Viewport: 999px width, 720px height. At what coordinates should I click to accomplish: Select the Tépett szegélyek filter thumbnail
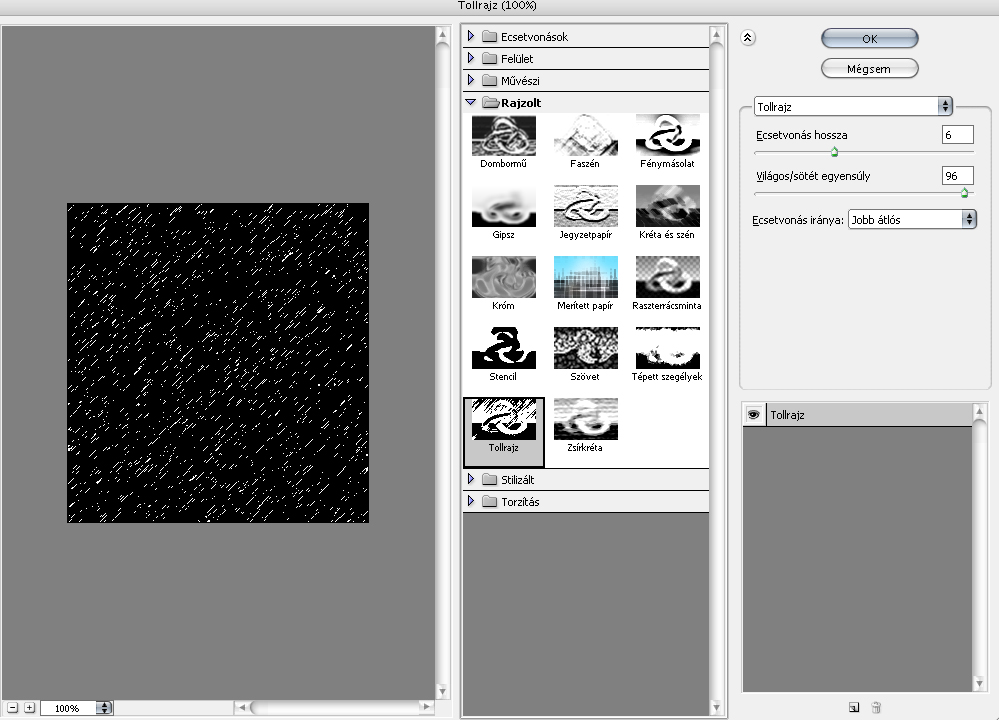click(x=668, y=348)
